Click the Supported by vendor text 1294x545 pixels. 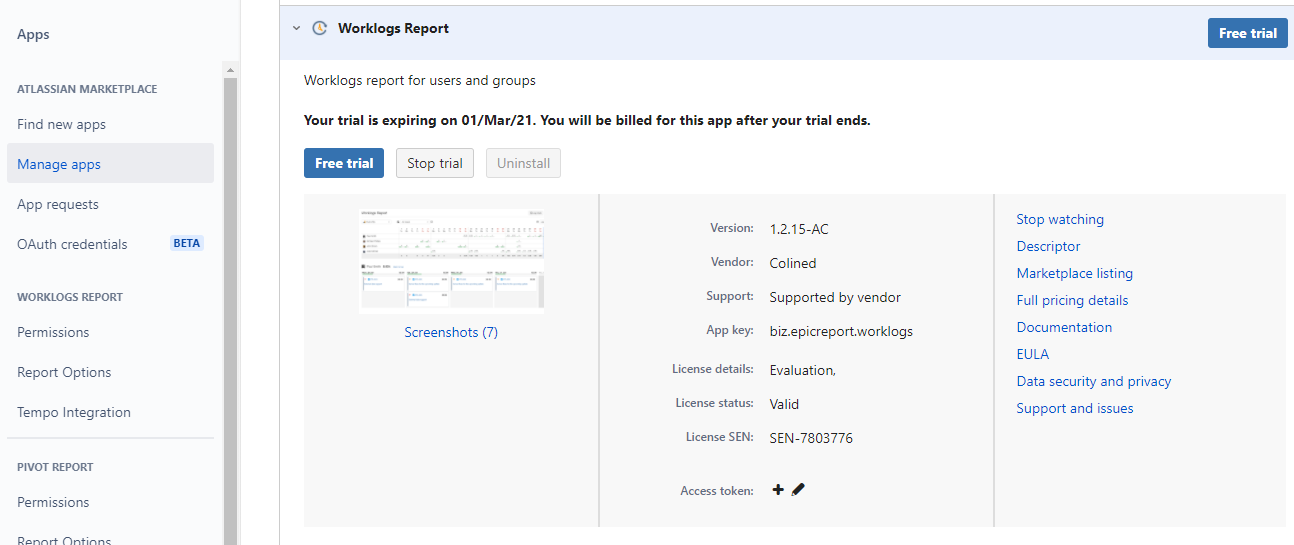[835, 297]
